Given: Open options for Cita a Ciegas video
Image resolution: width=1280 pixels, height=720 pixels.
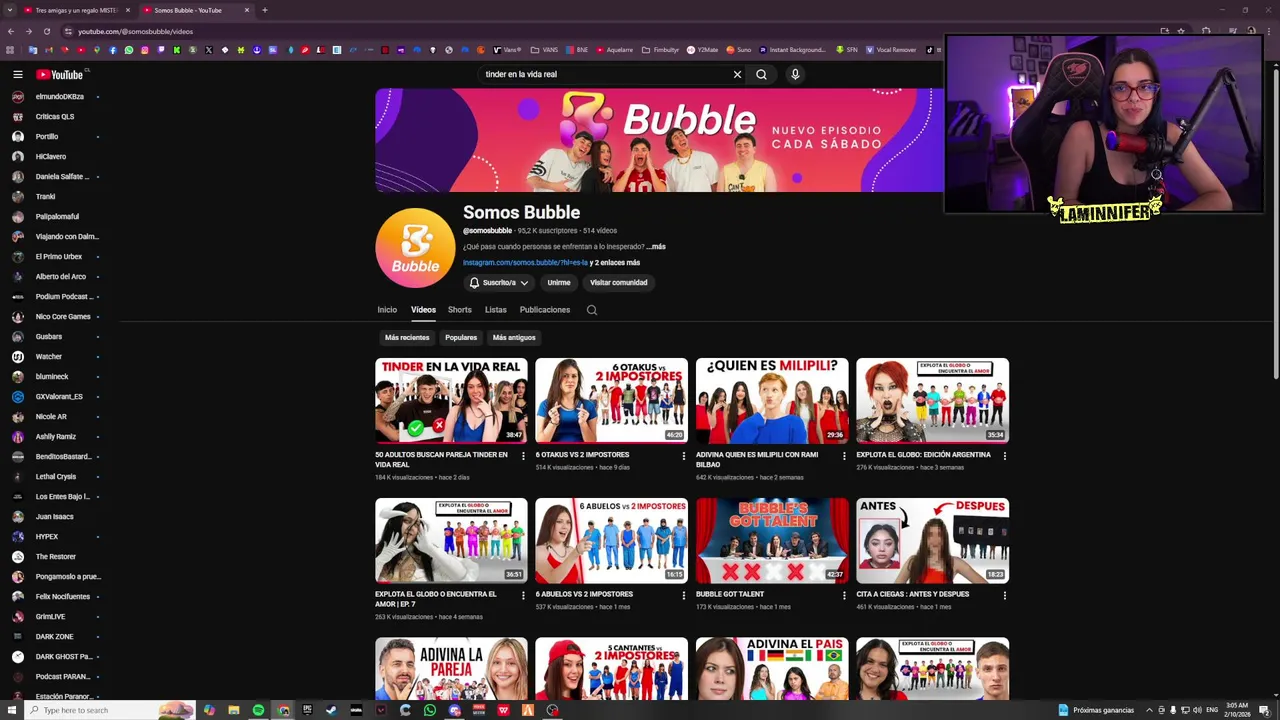Looking at the screenshot, I should pos(1005,595).
